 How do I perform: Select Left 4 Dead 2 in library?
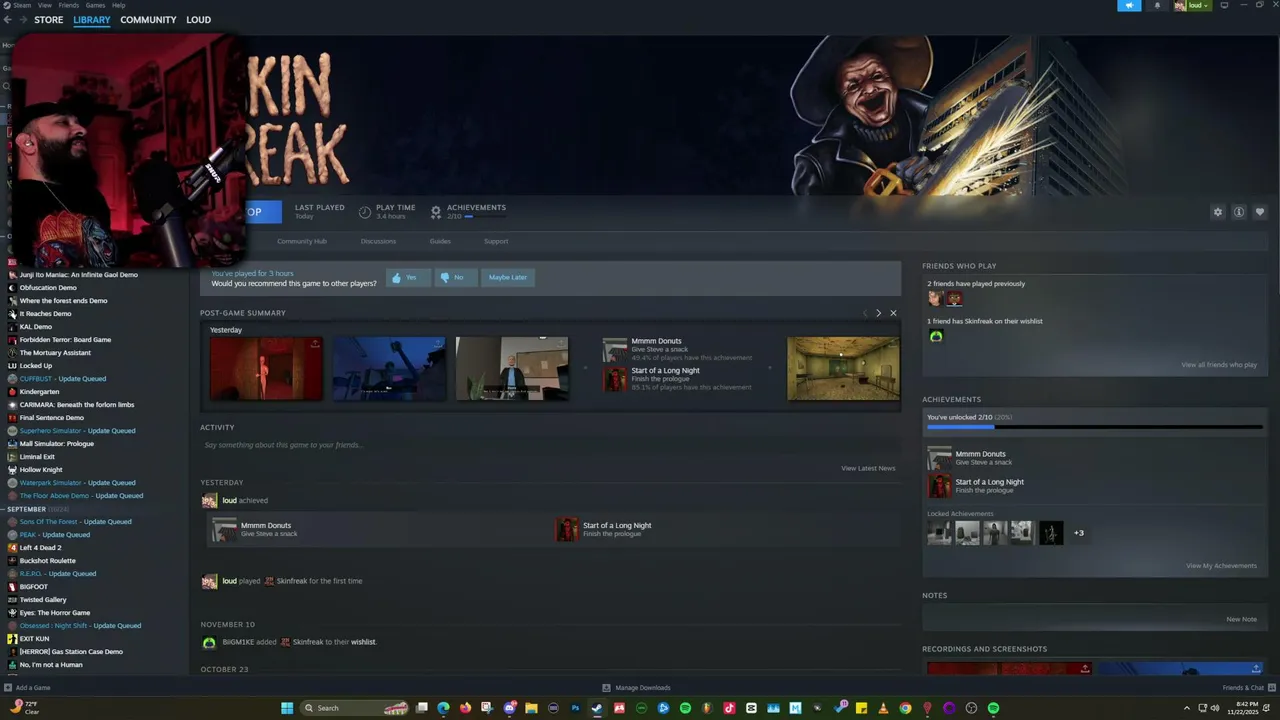pos(40,548)
